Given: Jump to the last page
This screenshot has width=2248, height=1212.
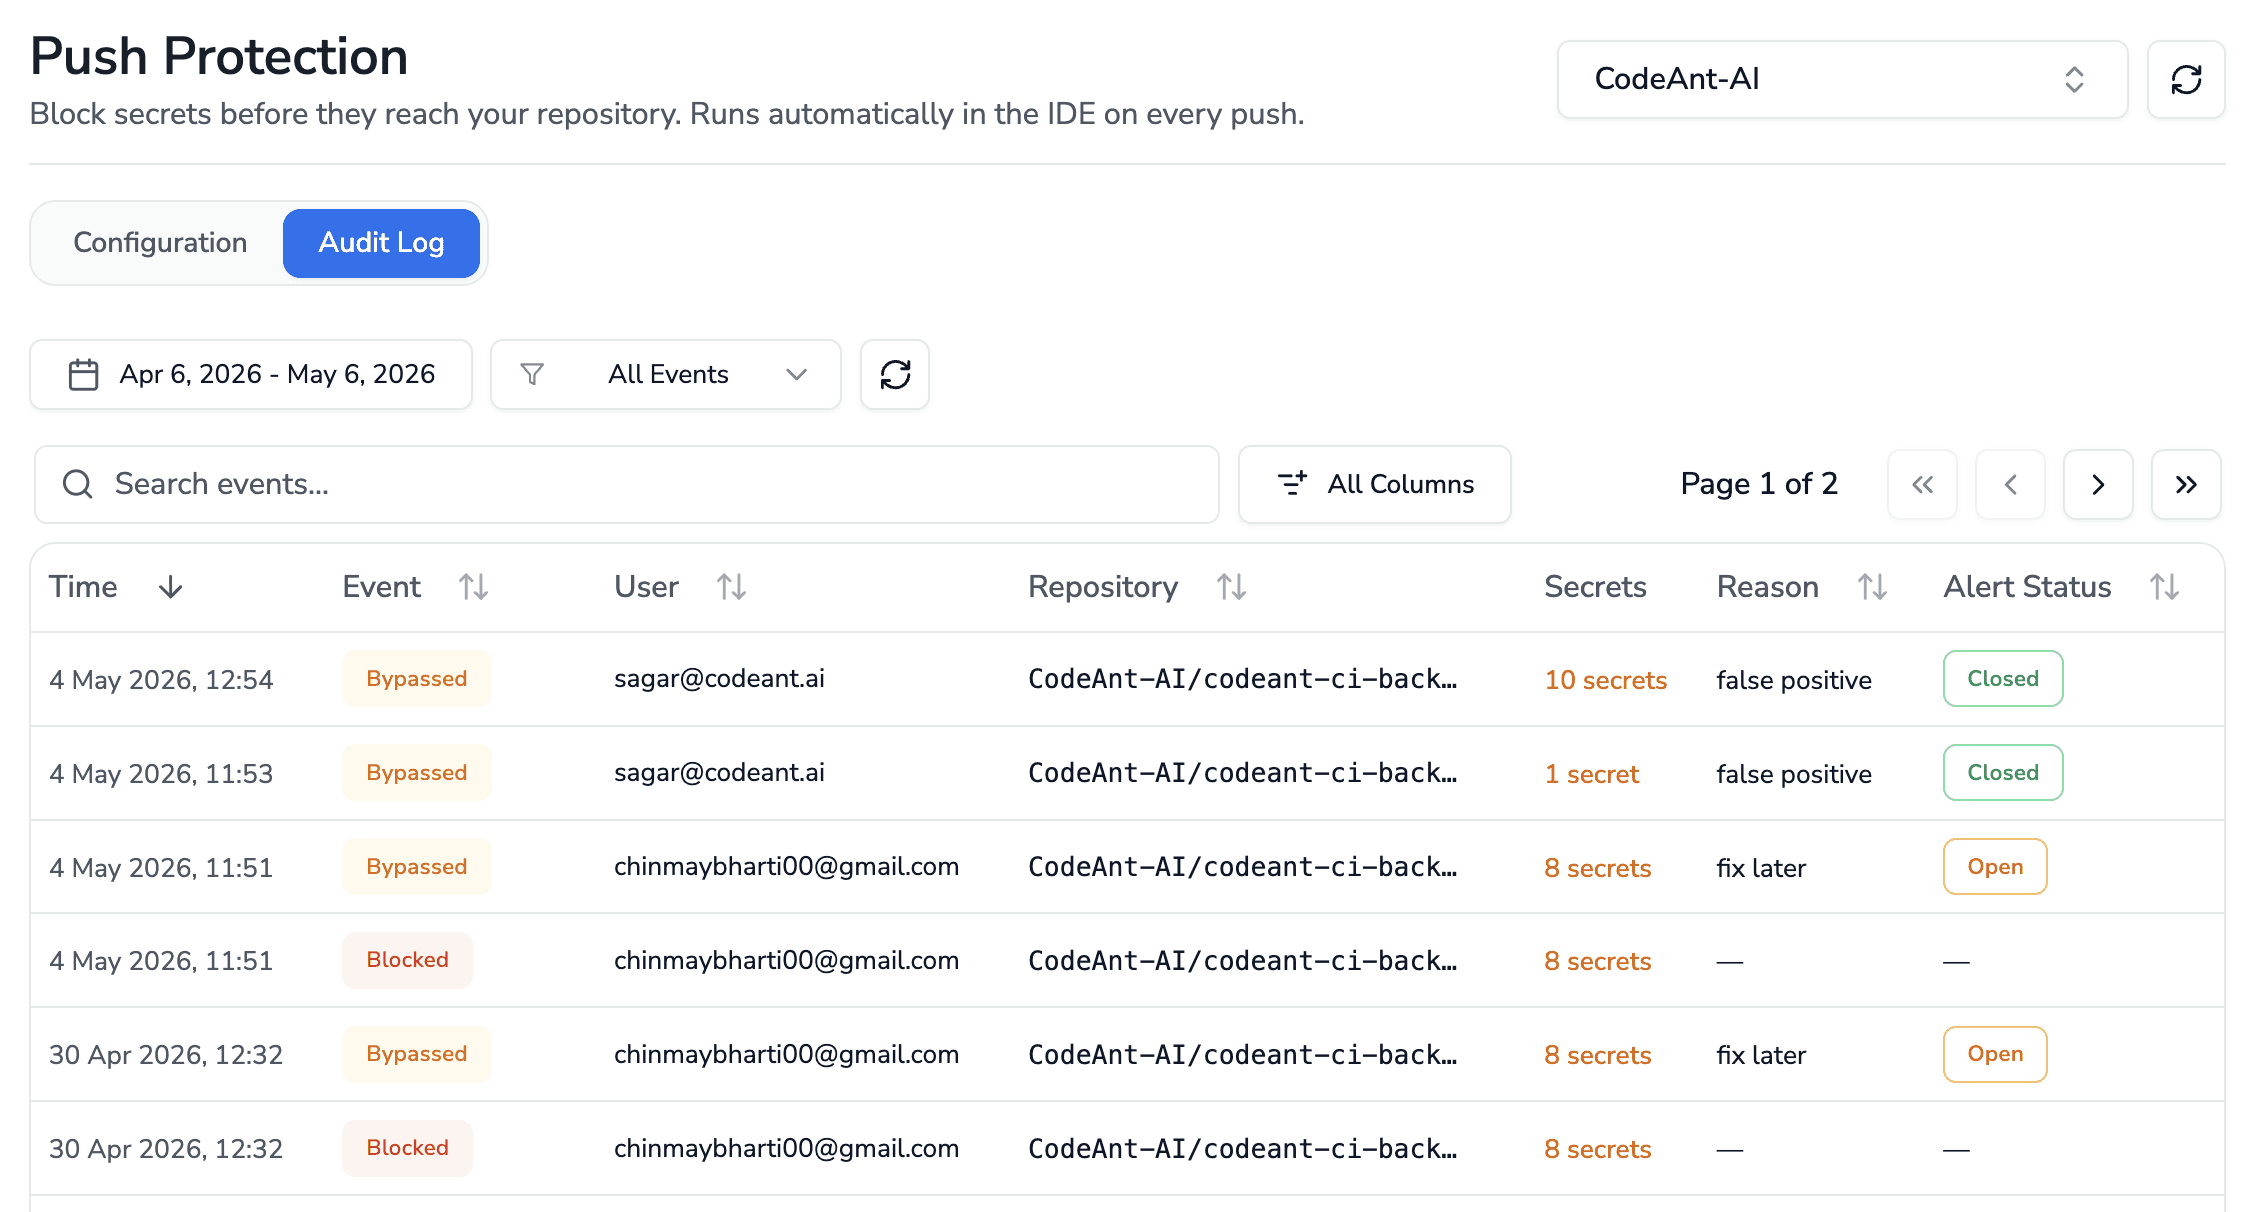Looking at the screenshot, I should [2186, 485].
